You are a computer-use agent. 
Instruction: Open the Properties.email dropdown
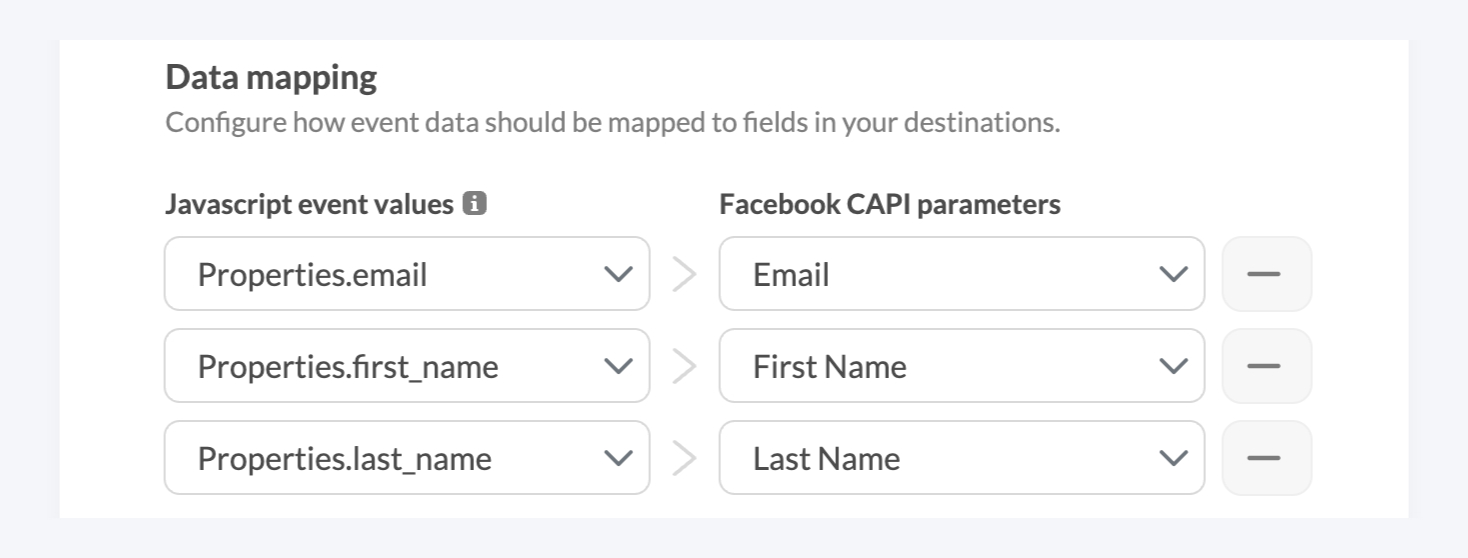click(x=407, y=274)
